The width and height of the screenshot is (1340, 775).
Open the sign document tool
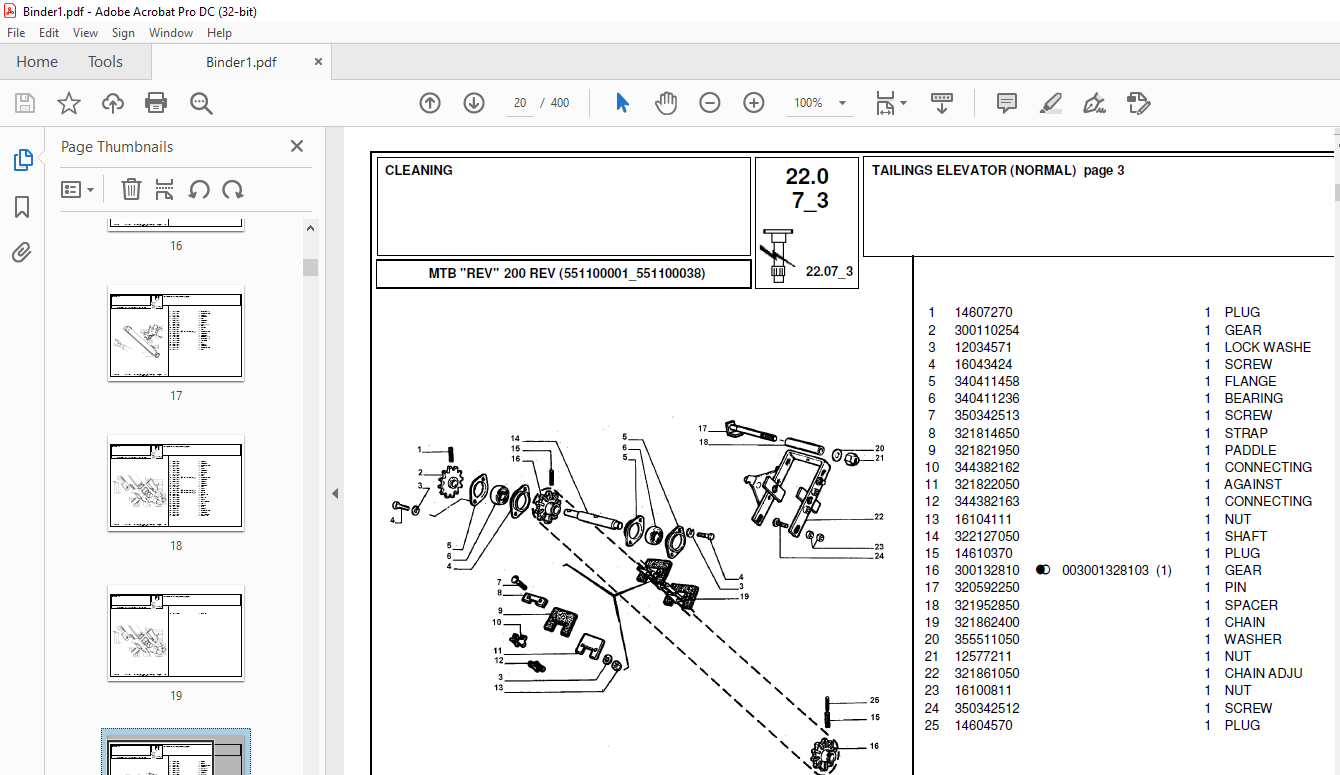click(x=1094, y=103)
